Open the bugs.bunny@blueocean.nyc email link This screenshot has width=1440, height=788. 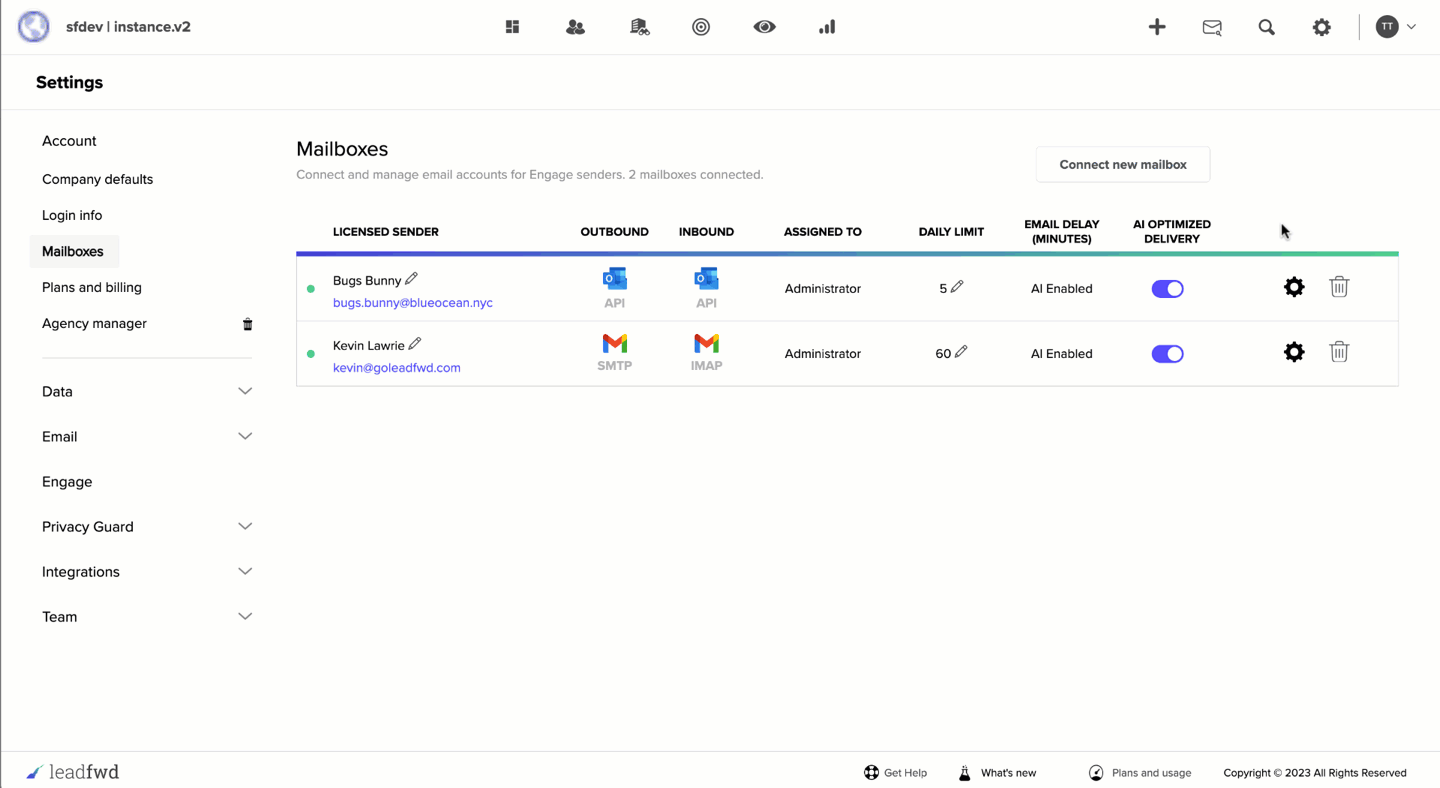click(412, 302)
